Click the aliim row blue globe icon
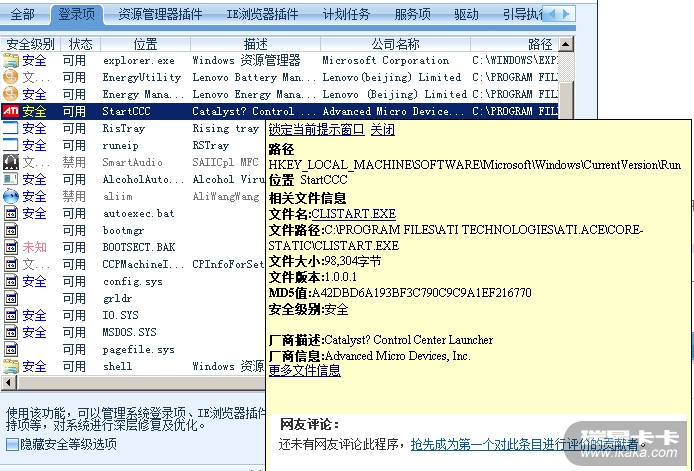The height and width of the screenshot is (471, 694). [11, 196]
